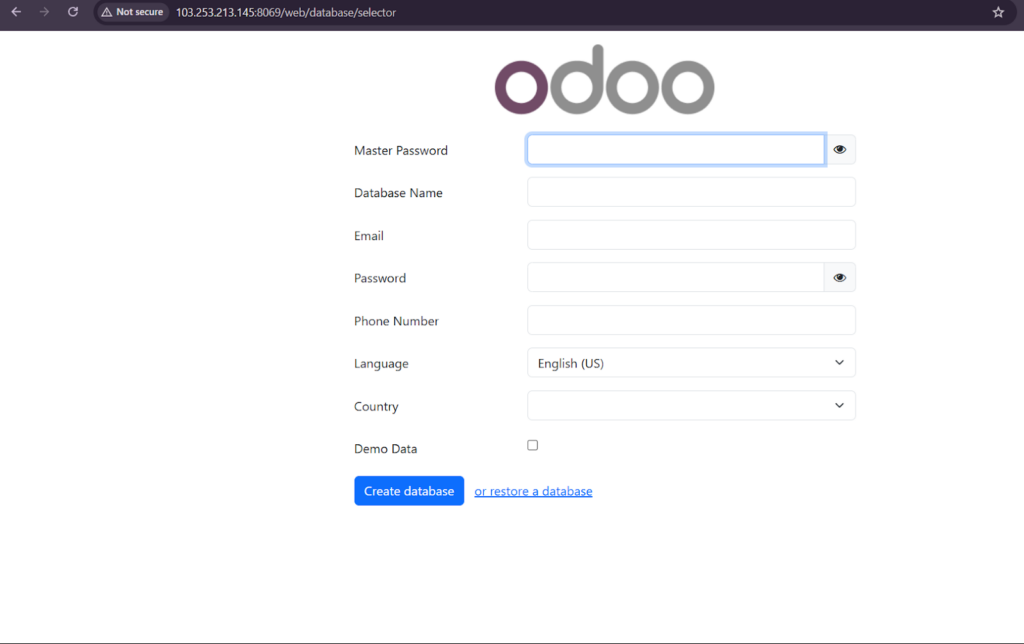Click the Master Password input field
The height and width of the screenshot is (644, 1024).
pyautogui.click(x=675, y=148)
